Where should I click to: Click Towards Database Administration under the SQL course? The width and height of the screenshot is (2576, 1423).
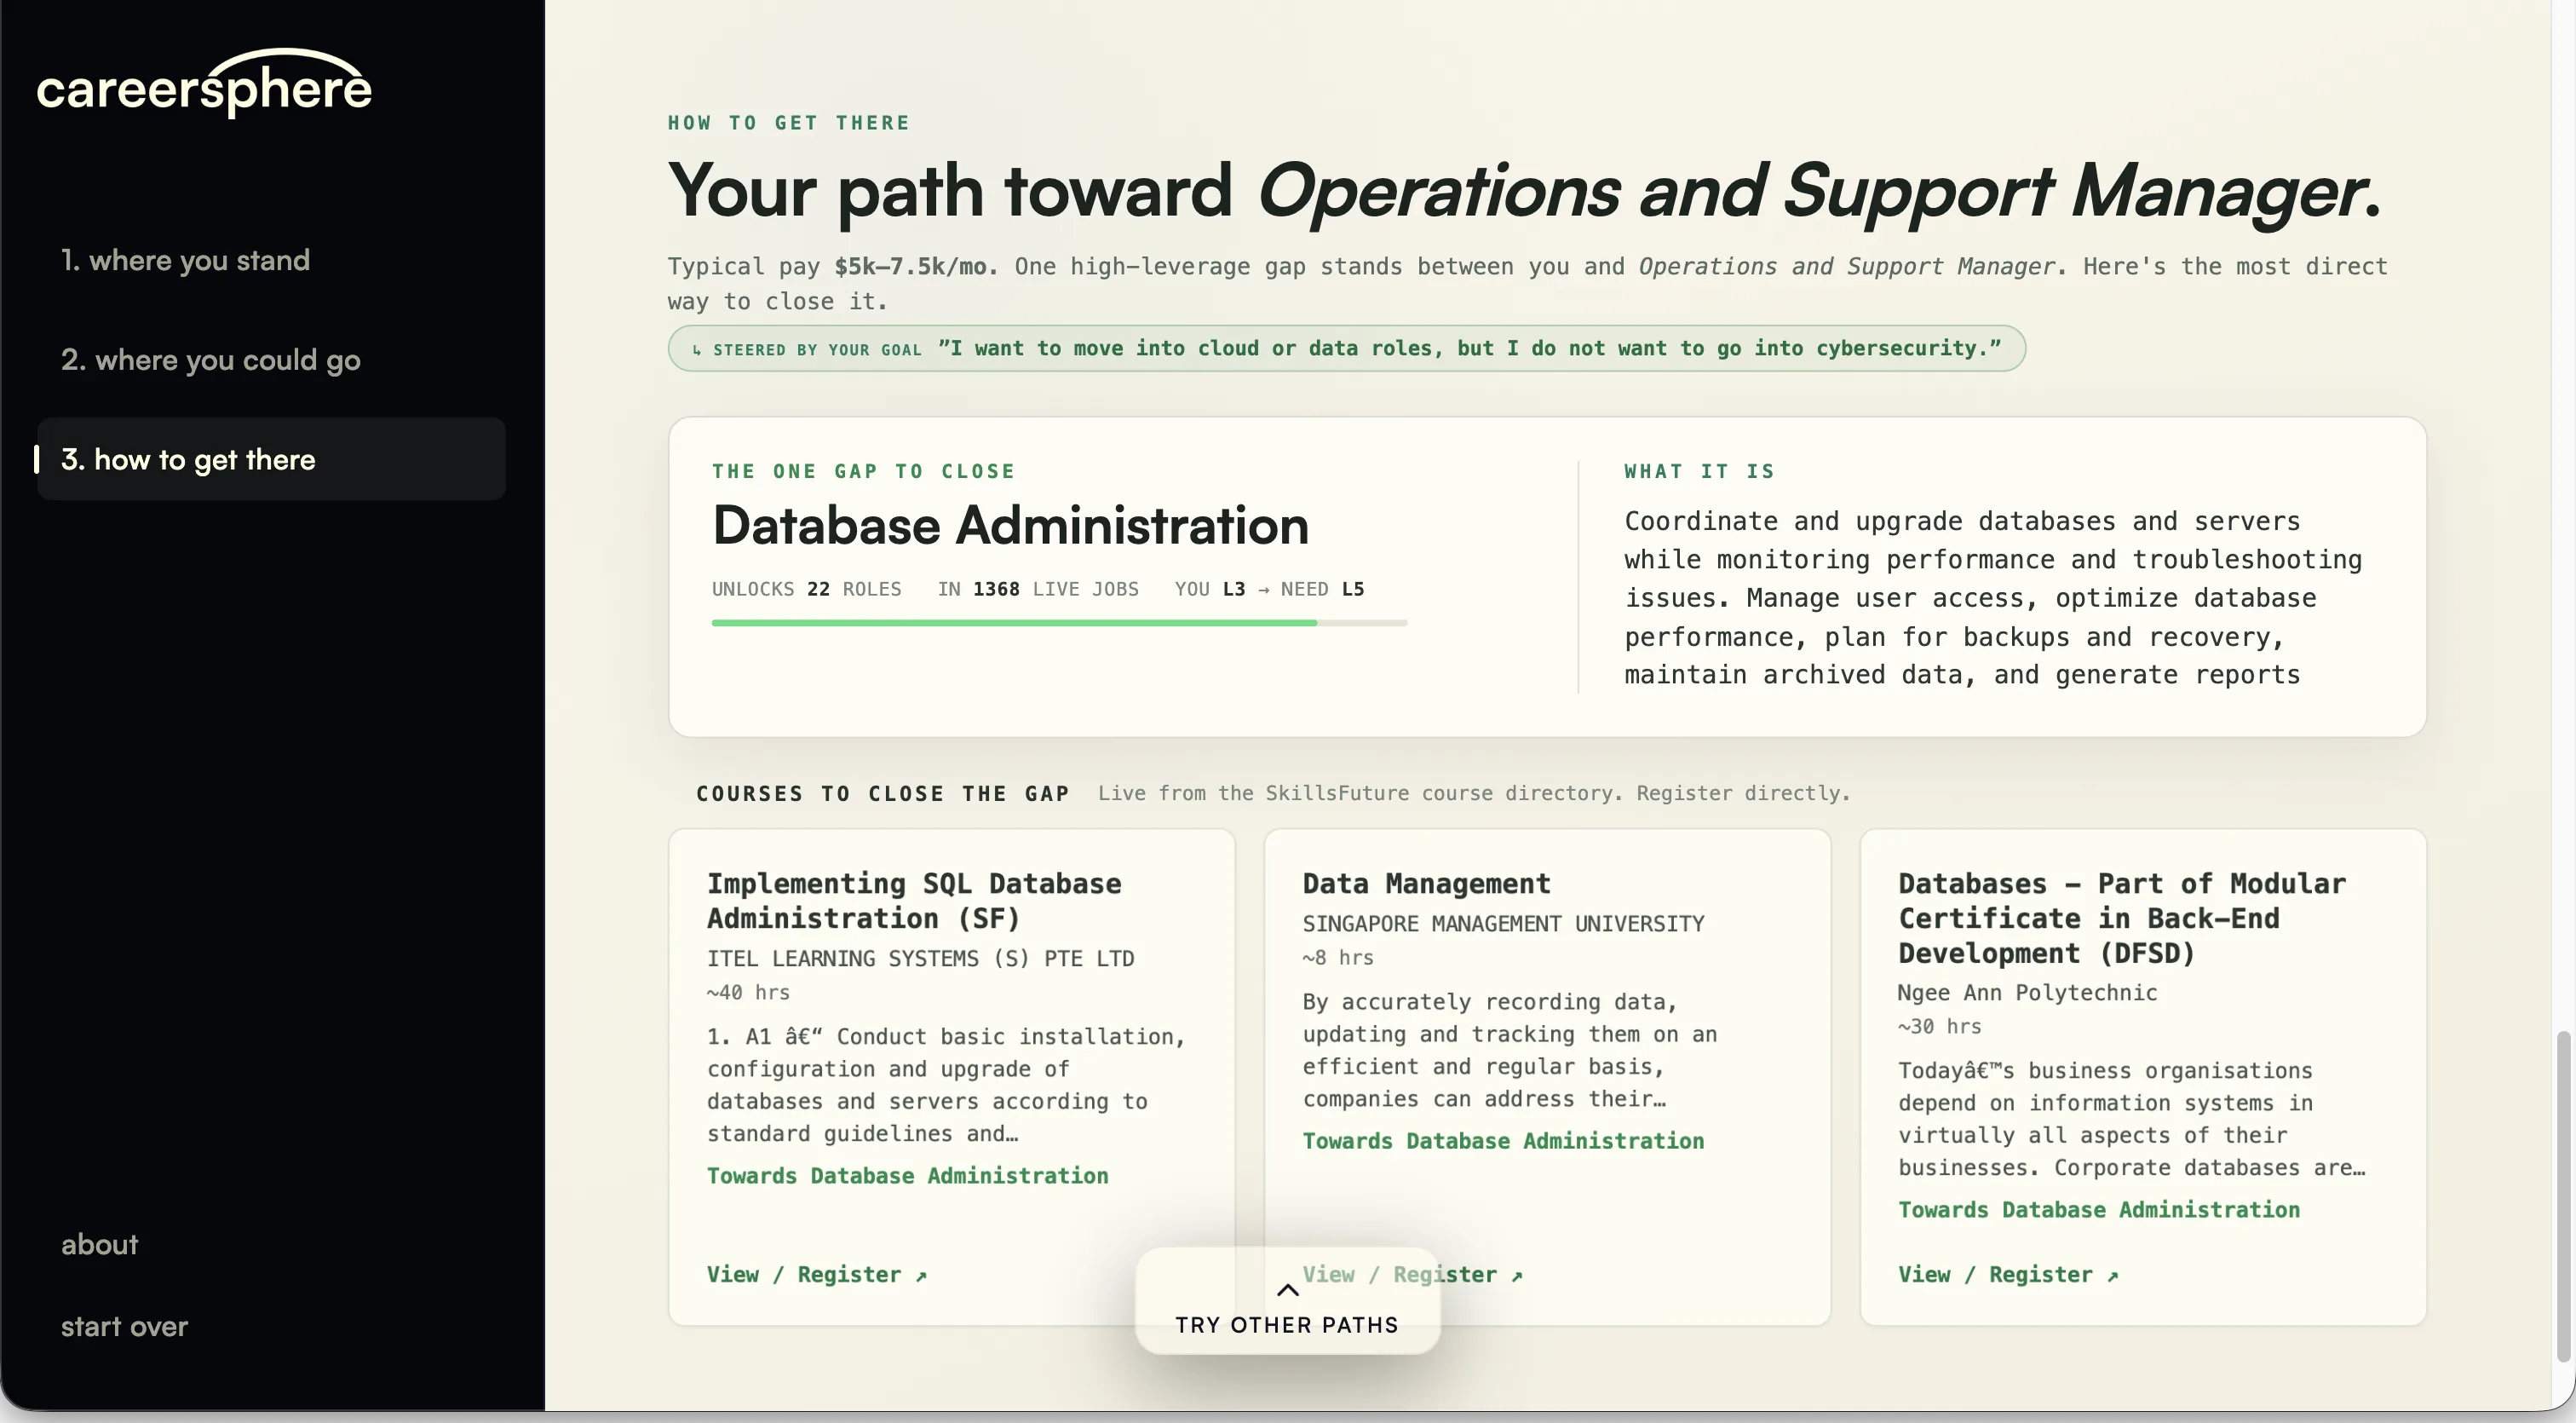pyautogui.click(x=907, y=1175)
